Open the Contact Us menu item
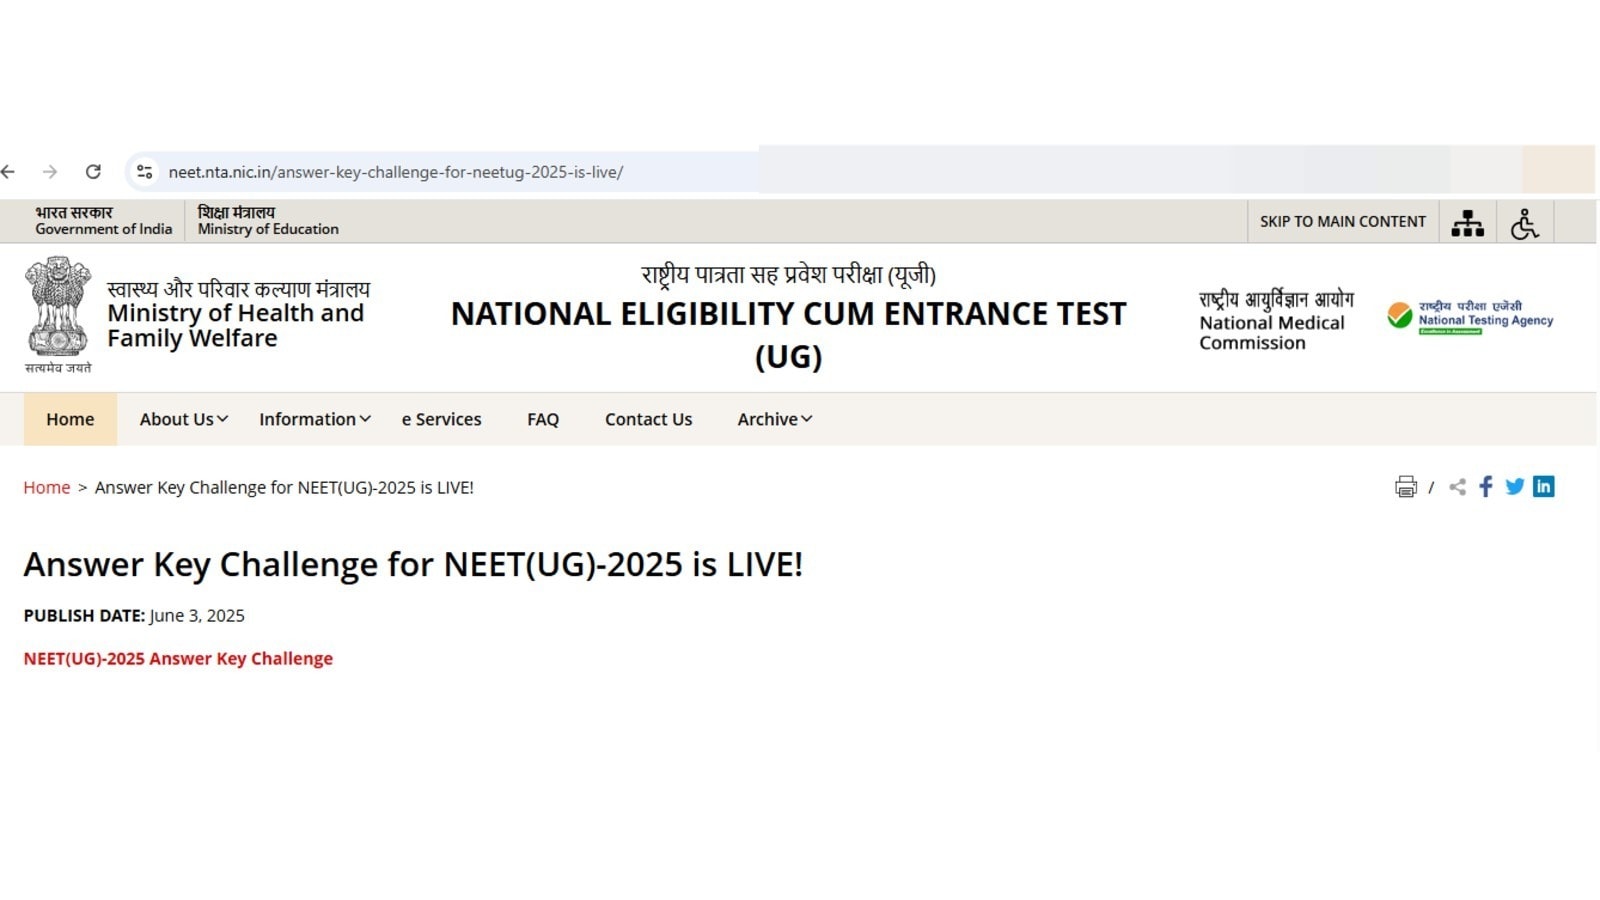The height and width of the screenshot is (900, 1600). click(648, 419)
